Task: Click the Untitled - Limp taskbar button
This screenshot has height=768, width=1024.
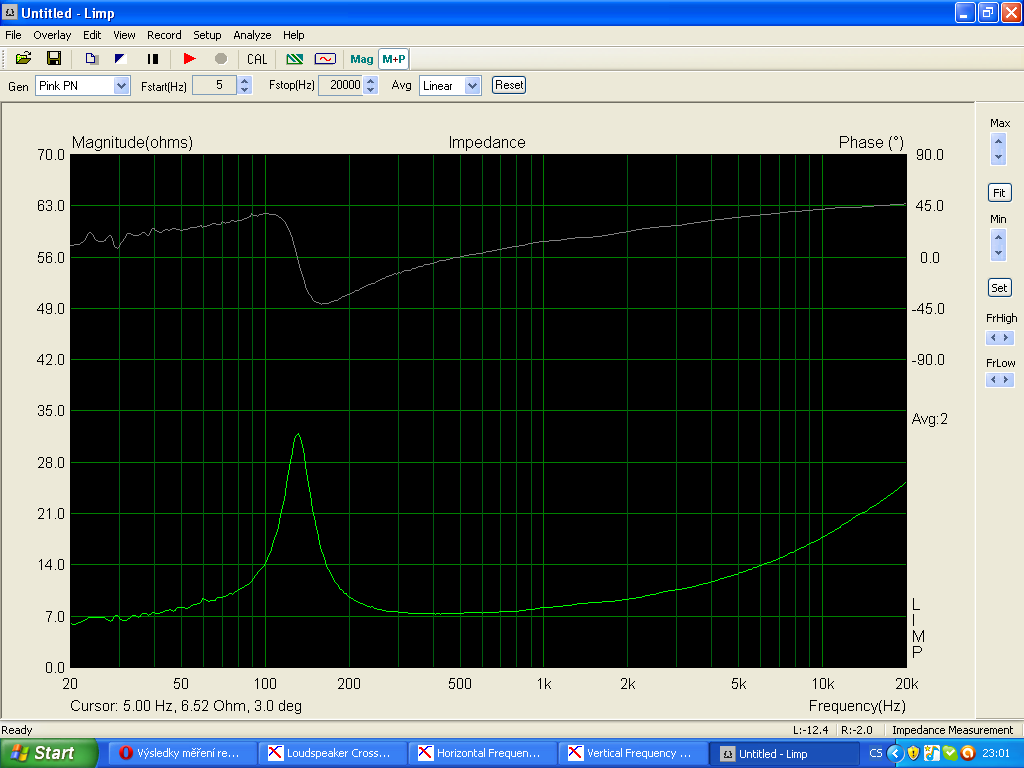Action: (x=783, y=754)
